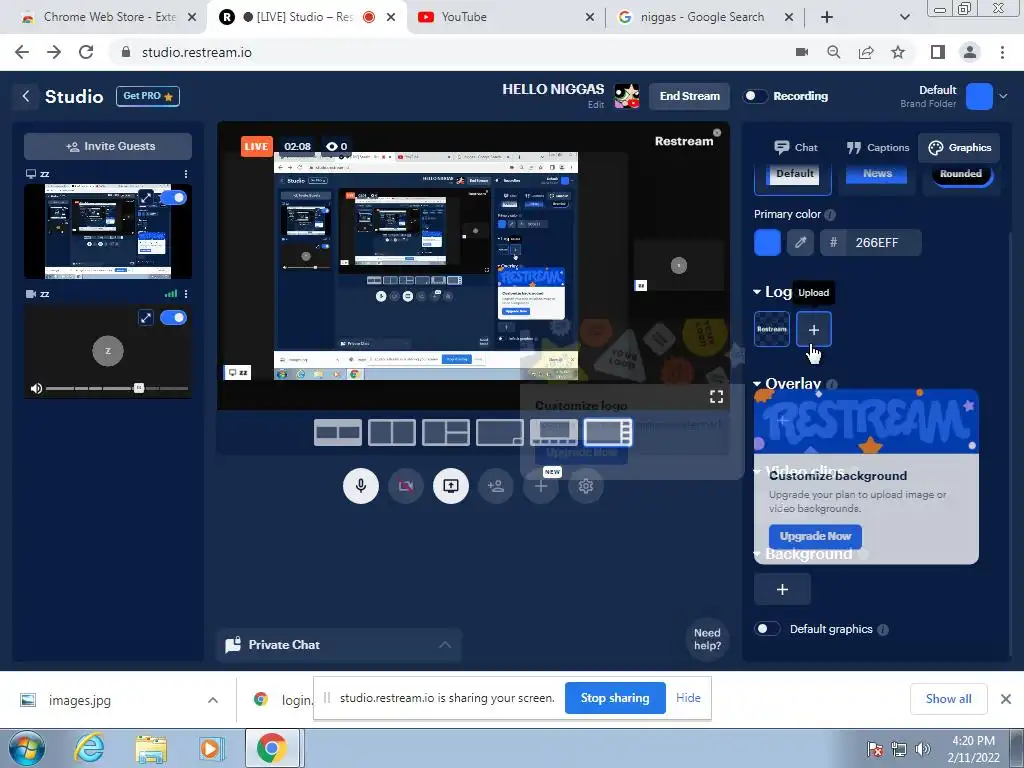Click the Need help? button
Image resolution: width=1024 pixels, height=768 pixels.
(x=707, y=639)
